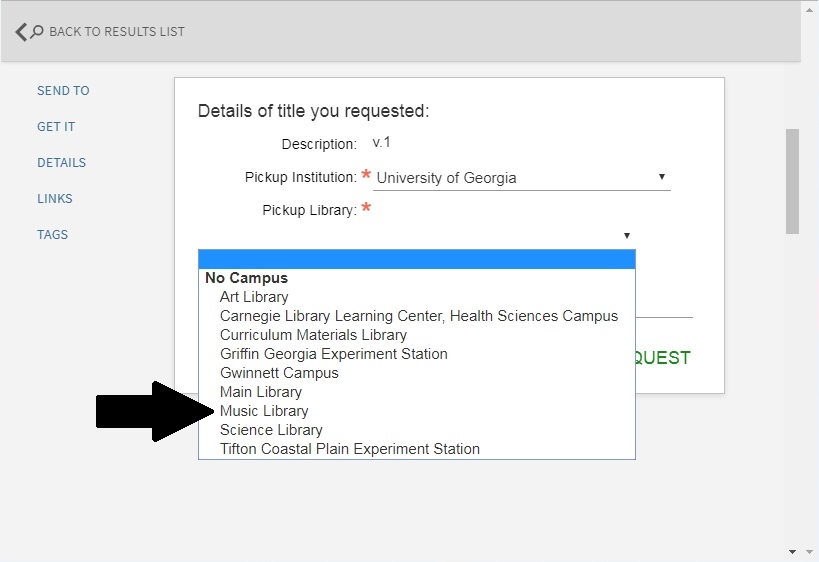
Task: Select Main Library option
Action: point(260,392)
